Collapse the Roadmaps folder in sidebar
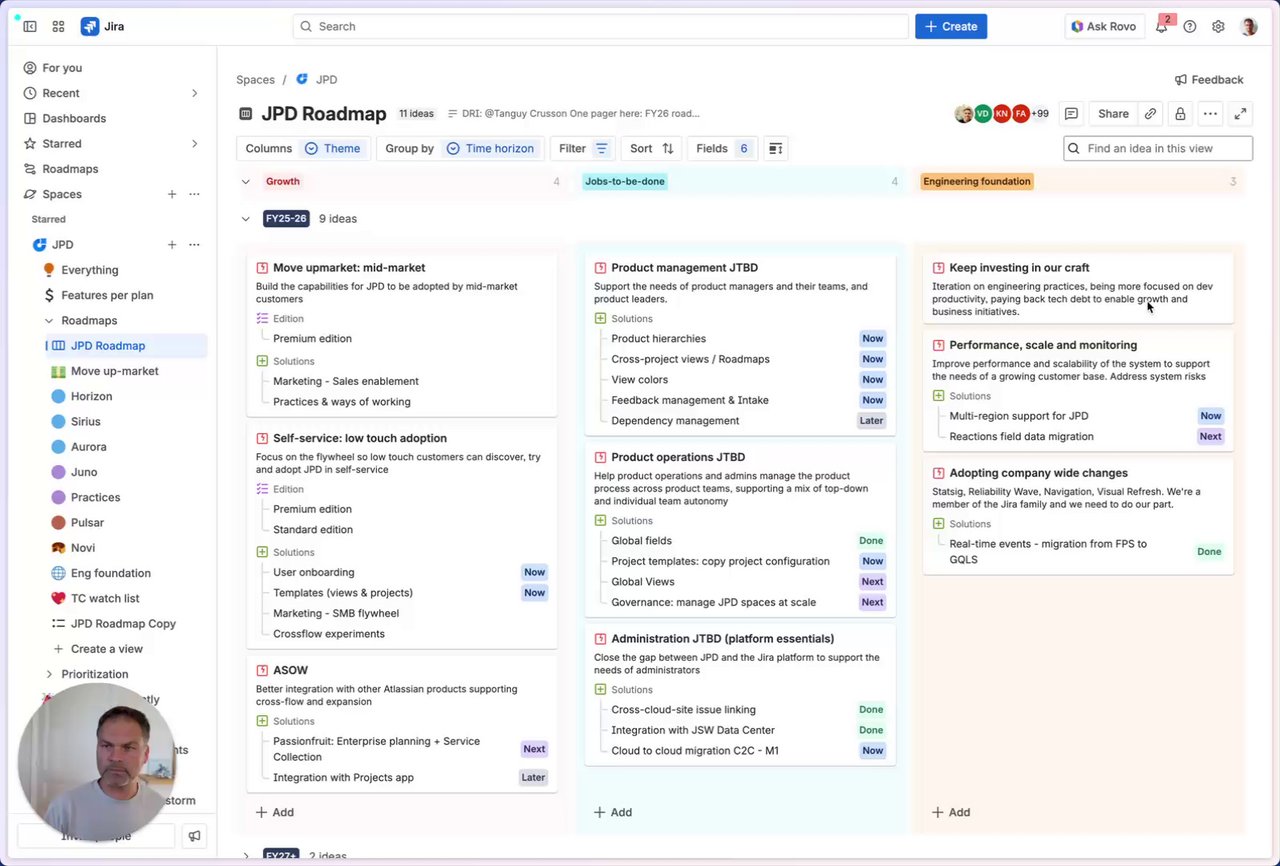Viewport: 1280px width, 866px height. point(49,321)
